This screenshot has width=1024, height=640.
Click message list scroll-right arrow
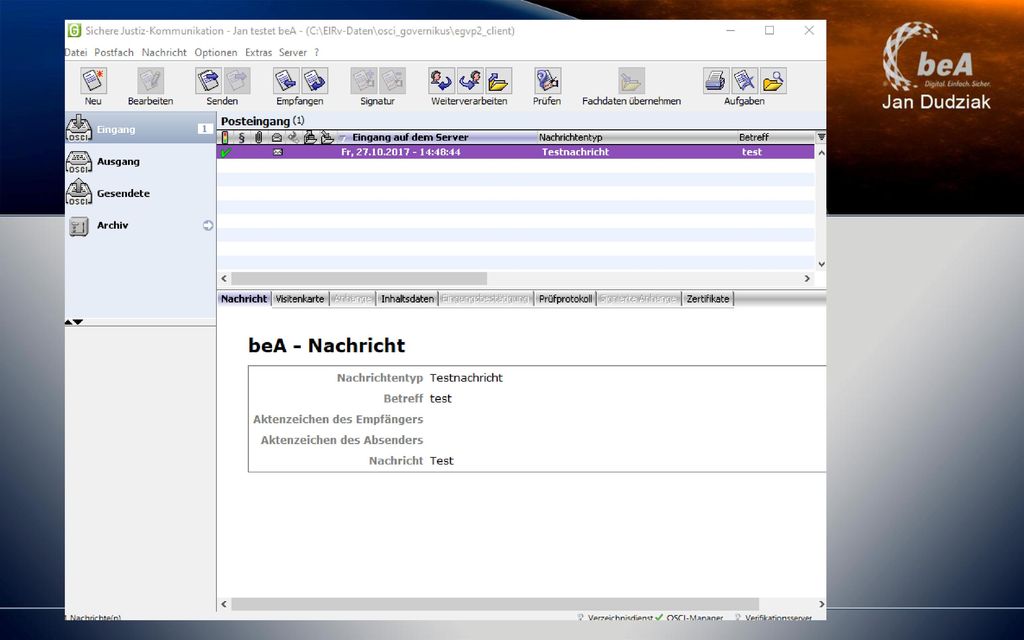click(807, 278)
